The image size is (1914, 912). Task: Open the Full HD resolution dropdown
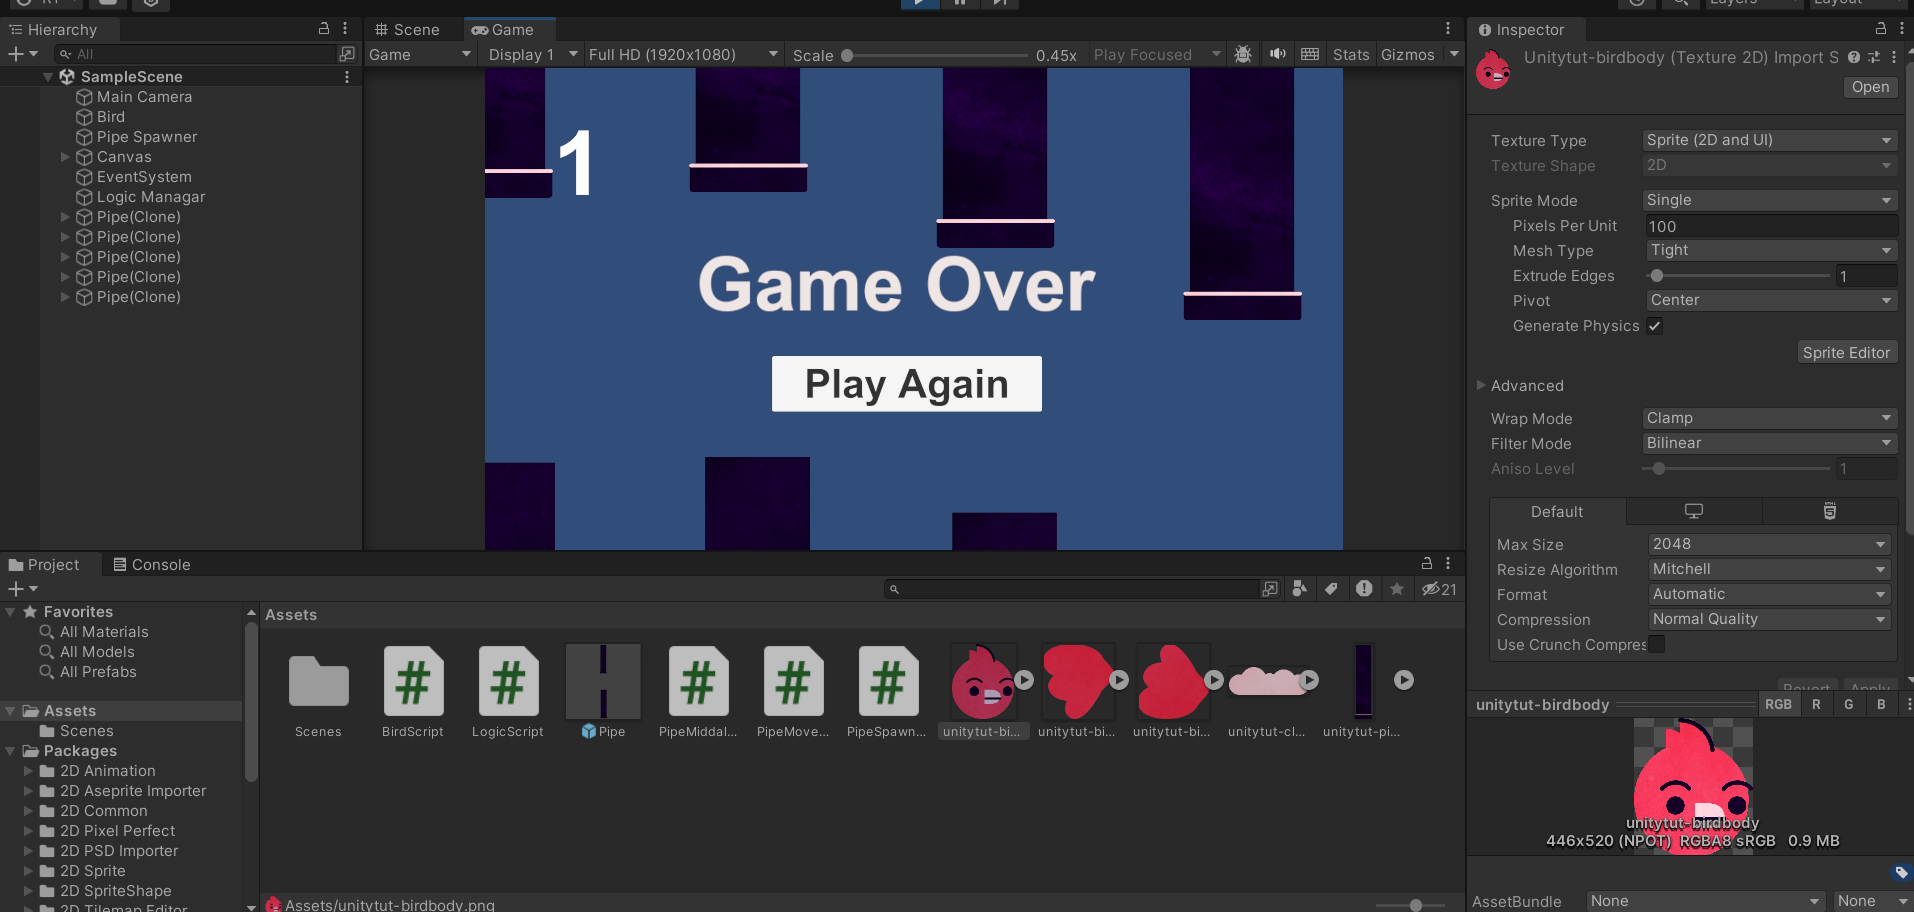pyautogui.click(x=684, y=54)
